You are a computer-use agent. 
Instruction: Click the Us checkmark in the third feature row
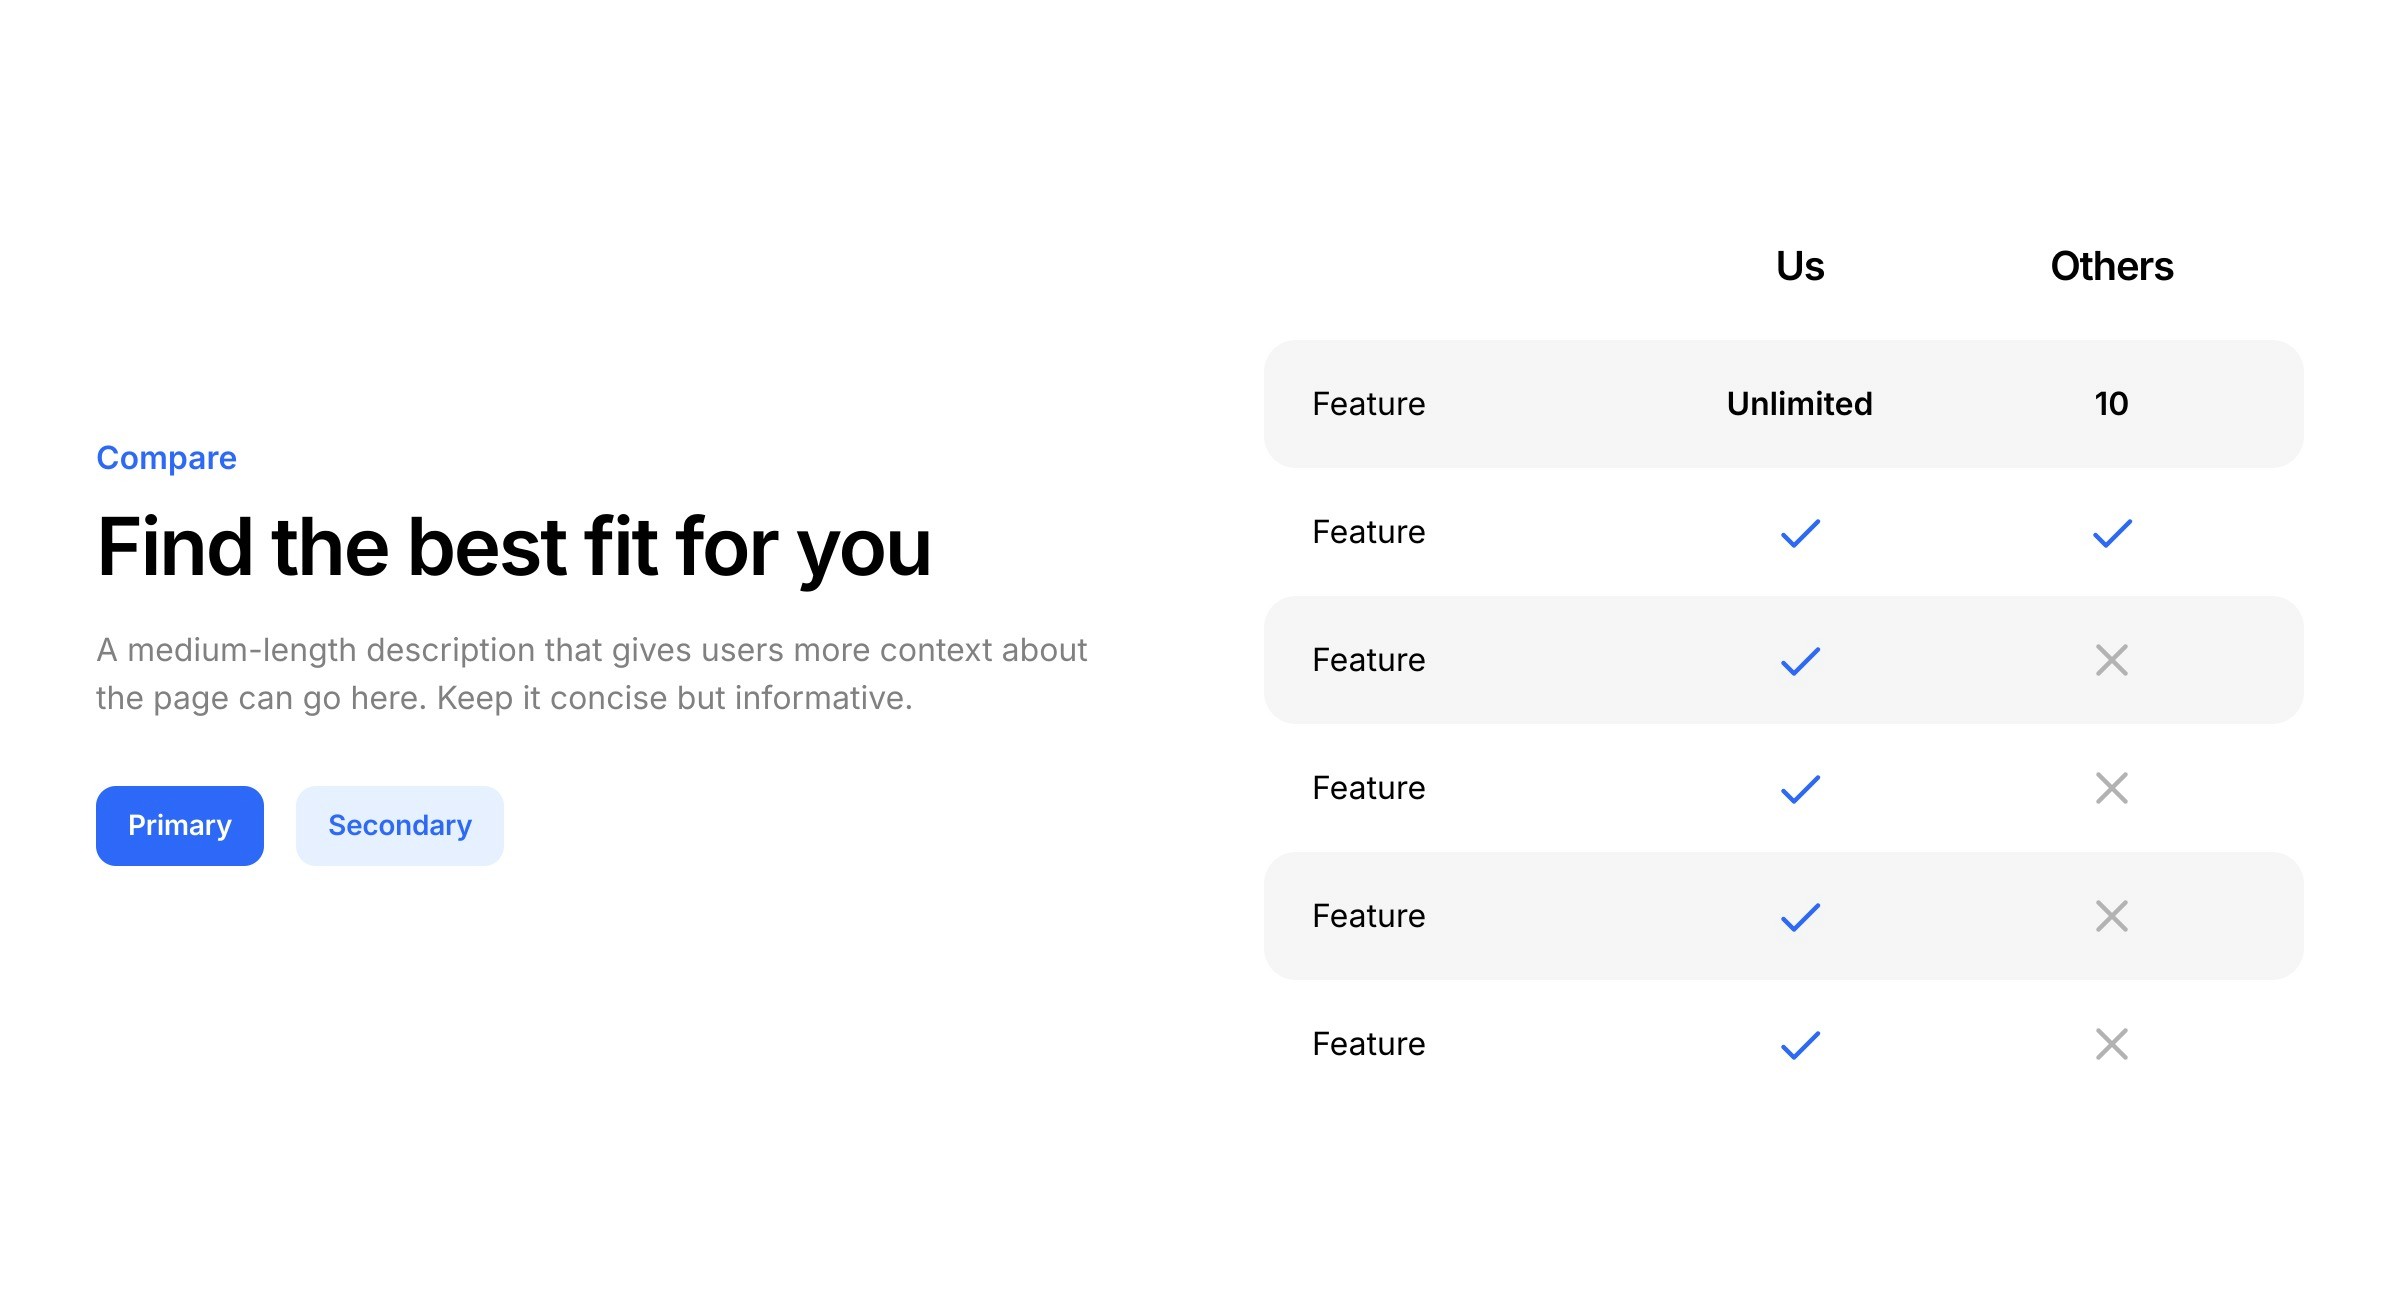tap(1800, 661)
